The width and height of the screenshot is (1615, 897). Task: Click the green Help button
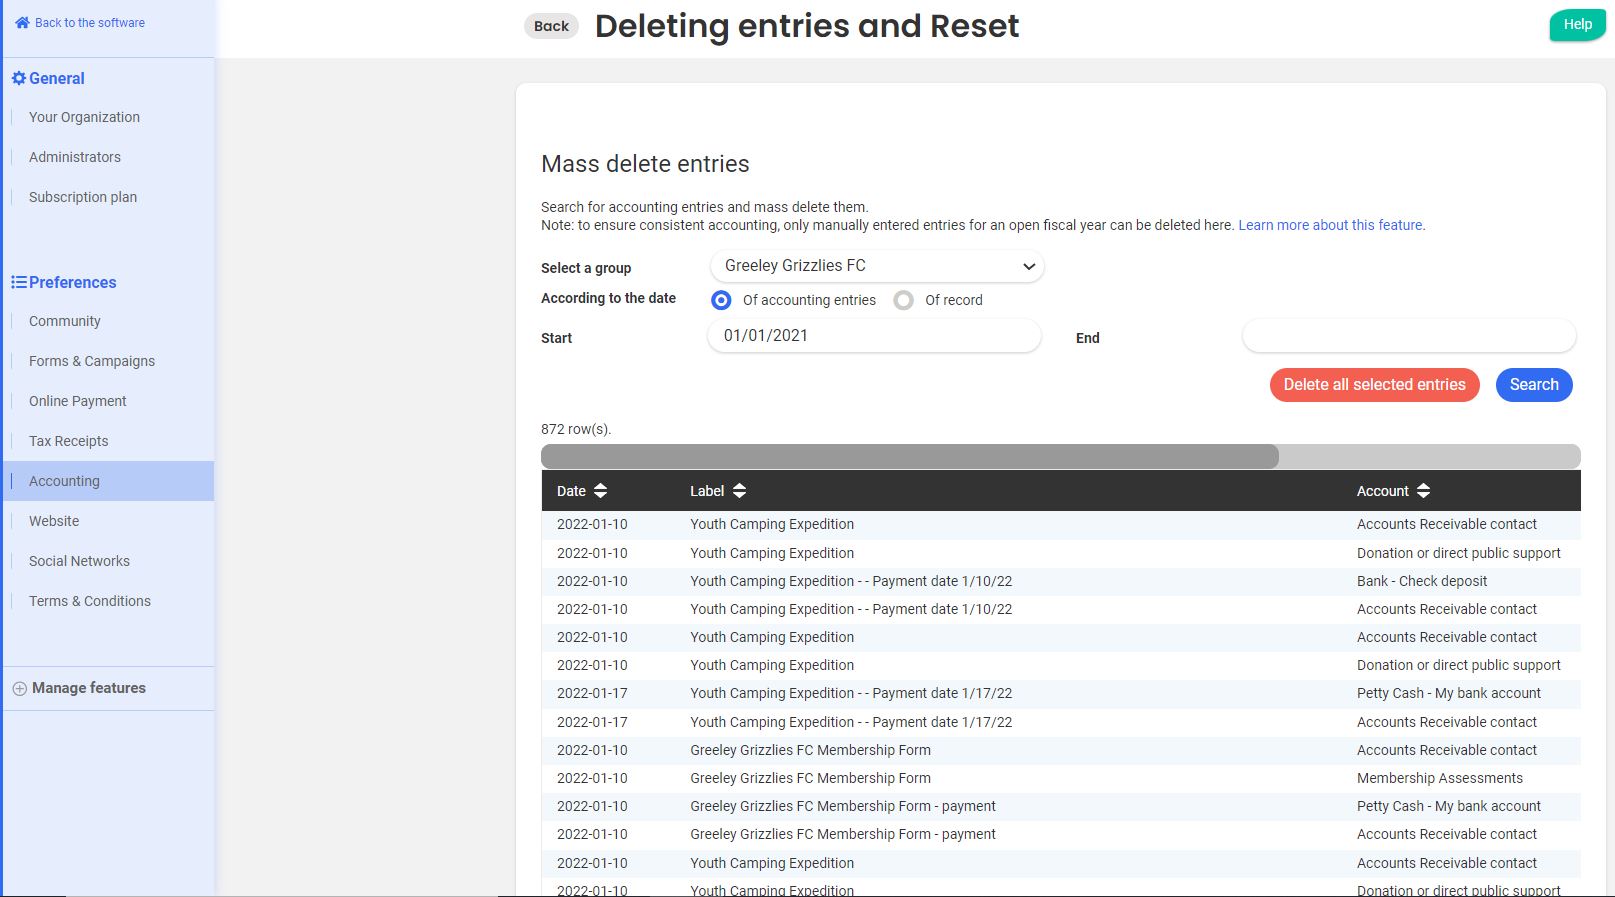click(x=1577, y=25)
